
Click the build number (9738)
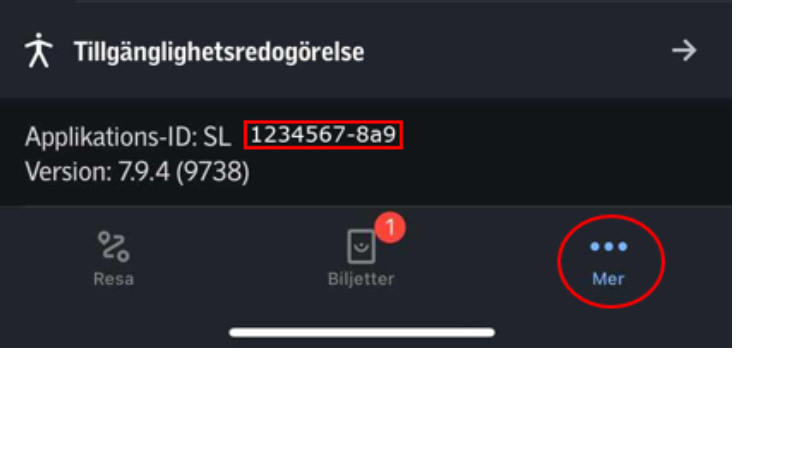[213, 172]
